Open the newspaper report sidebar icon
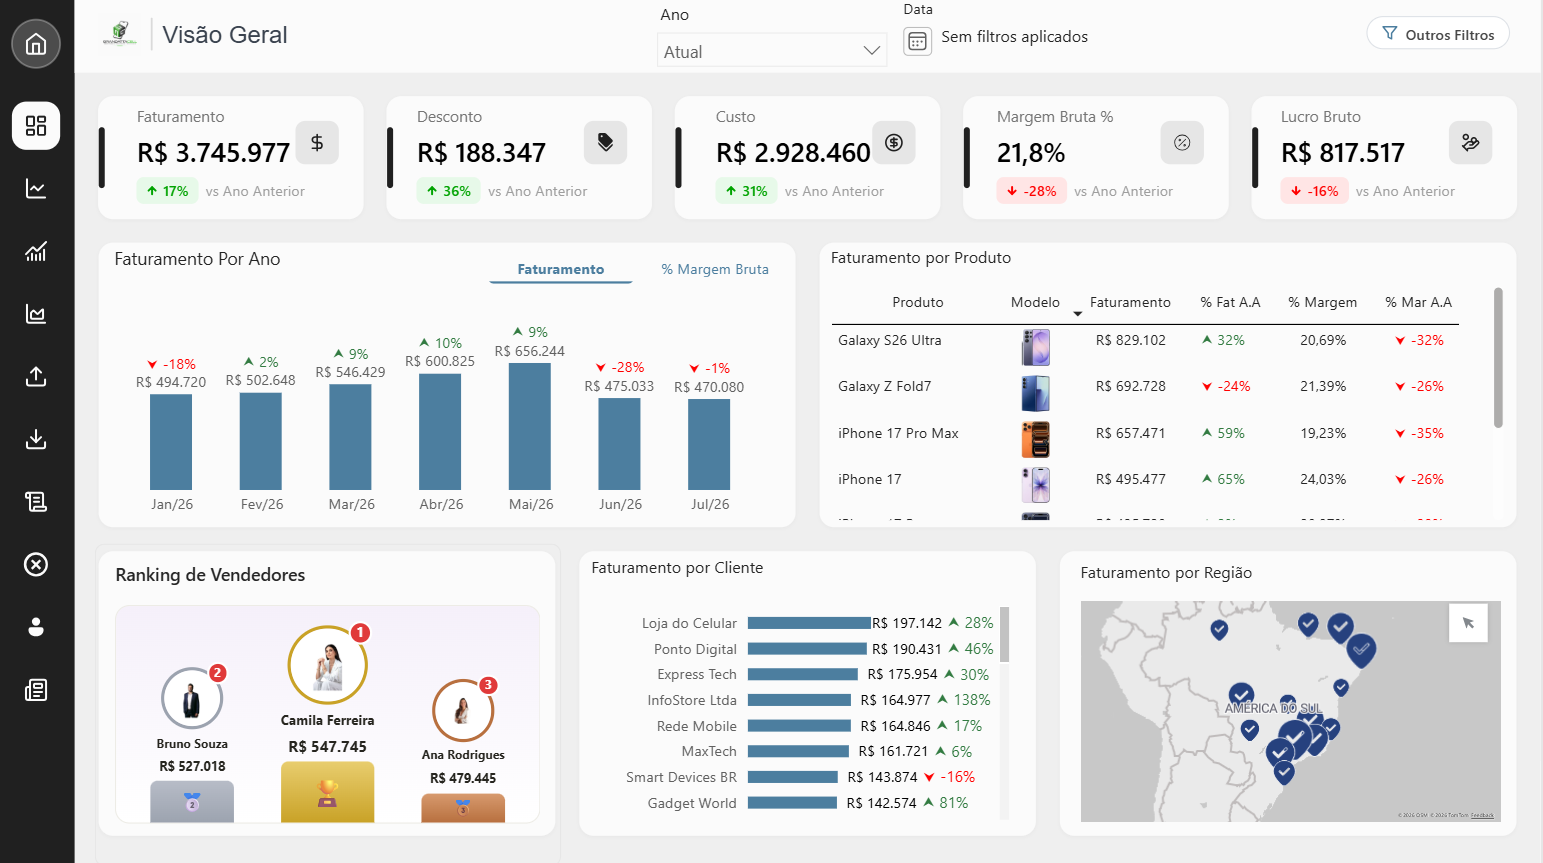This screenshot has width=1543, height=863. 36,690
